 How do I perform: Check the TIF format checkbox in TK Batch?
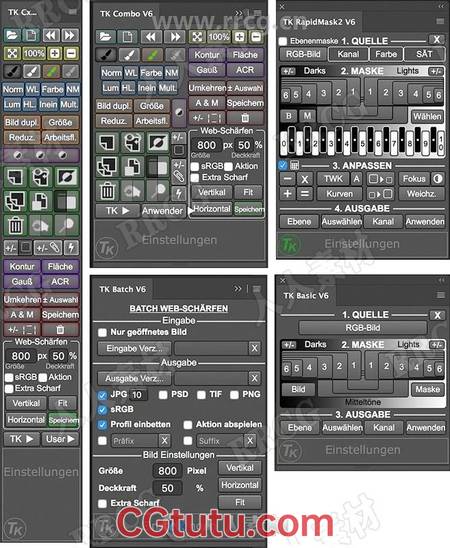pos(201,395)
